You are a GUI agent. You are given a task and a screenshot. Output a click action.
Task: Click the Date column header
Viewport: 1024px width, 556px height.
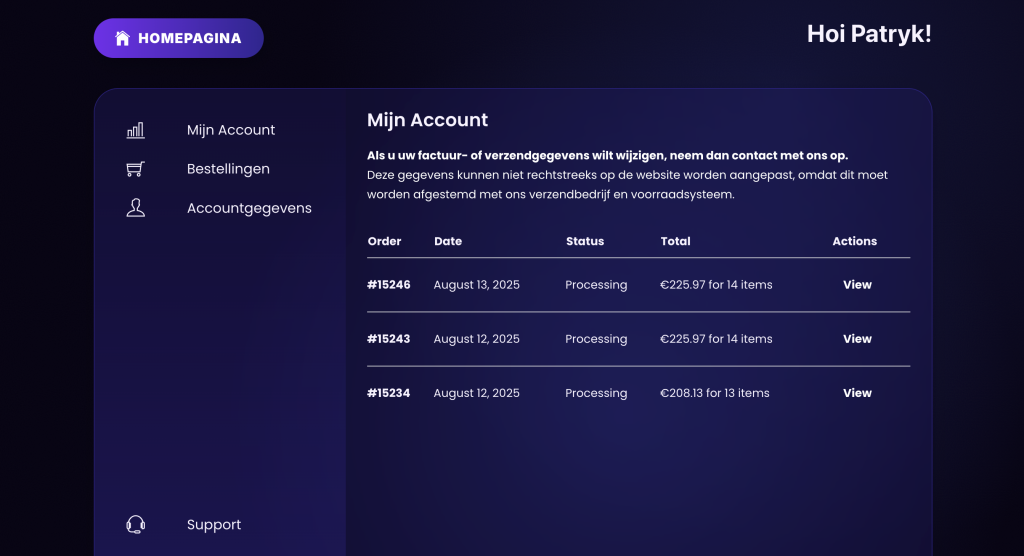tap(448, 241)
